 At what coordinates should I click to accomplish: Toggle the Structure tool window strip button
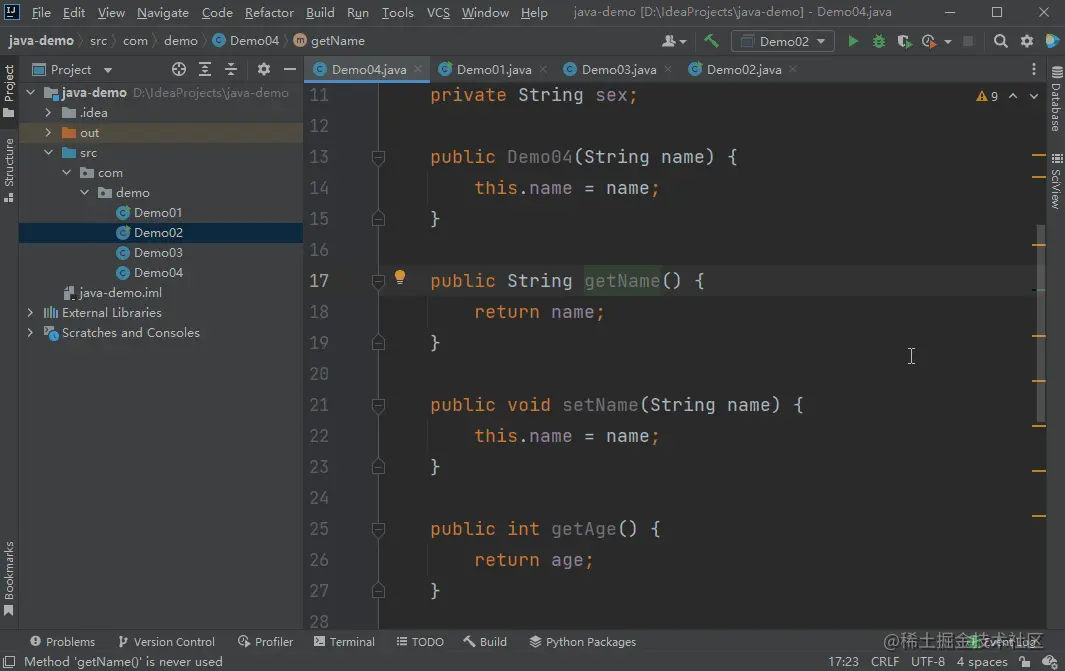9,170
